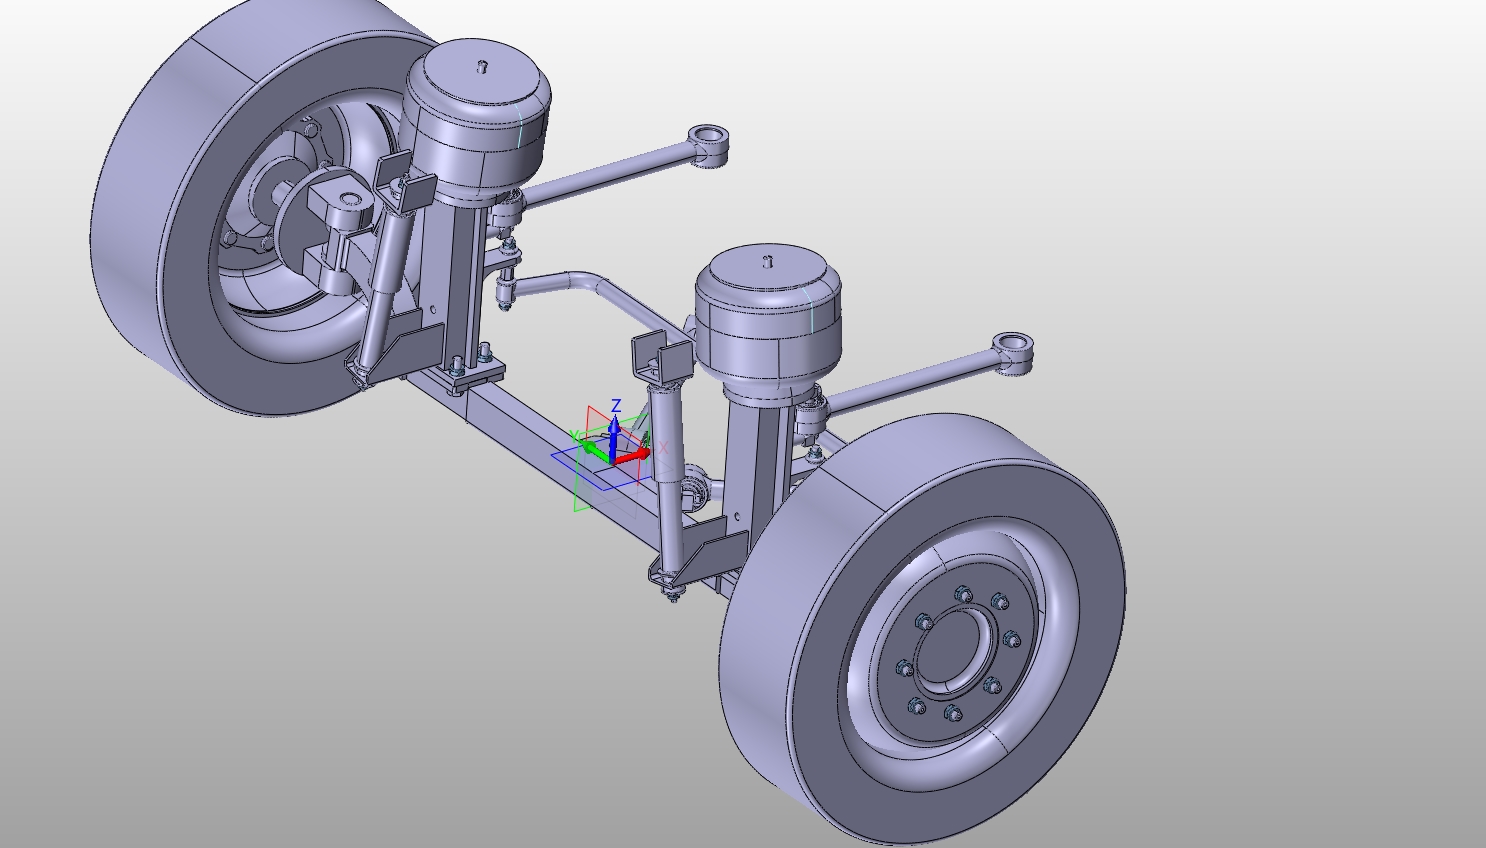Click the Z axis label text

coord(616,404)
